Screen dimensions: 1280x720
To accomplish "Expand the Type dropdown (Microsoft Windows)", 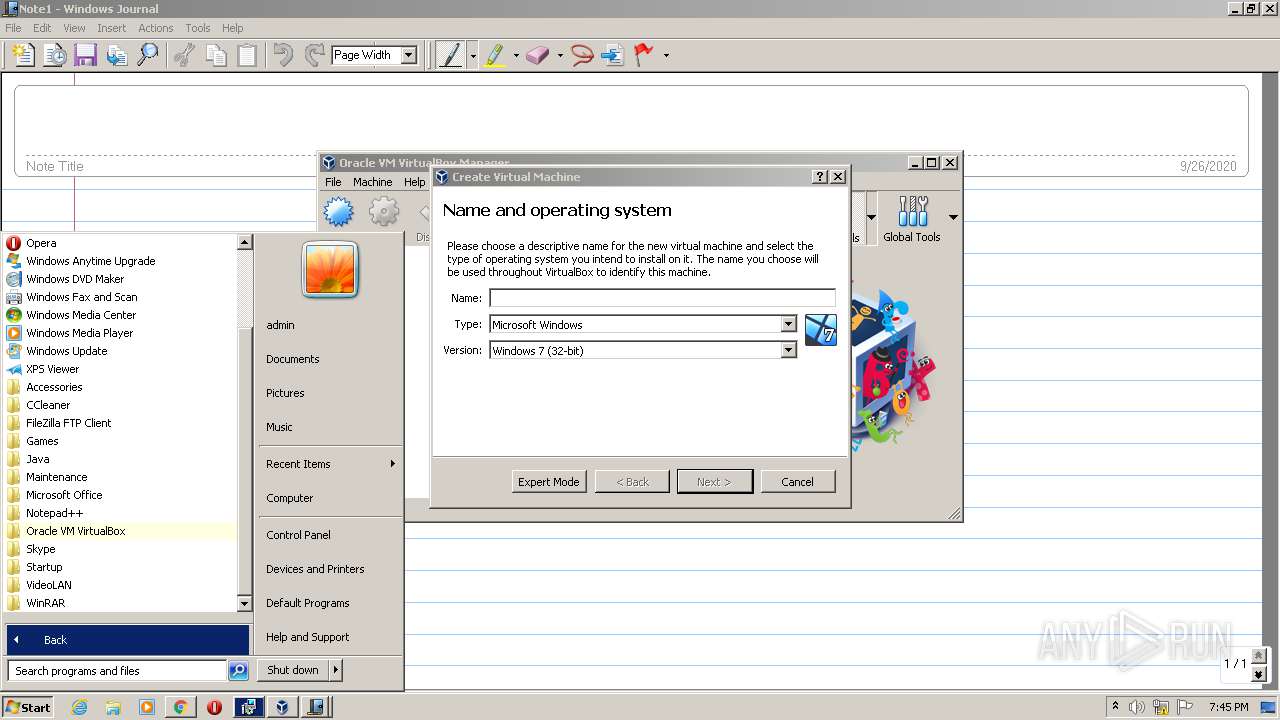I will [788, 324].
